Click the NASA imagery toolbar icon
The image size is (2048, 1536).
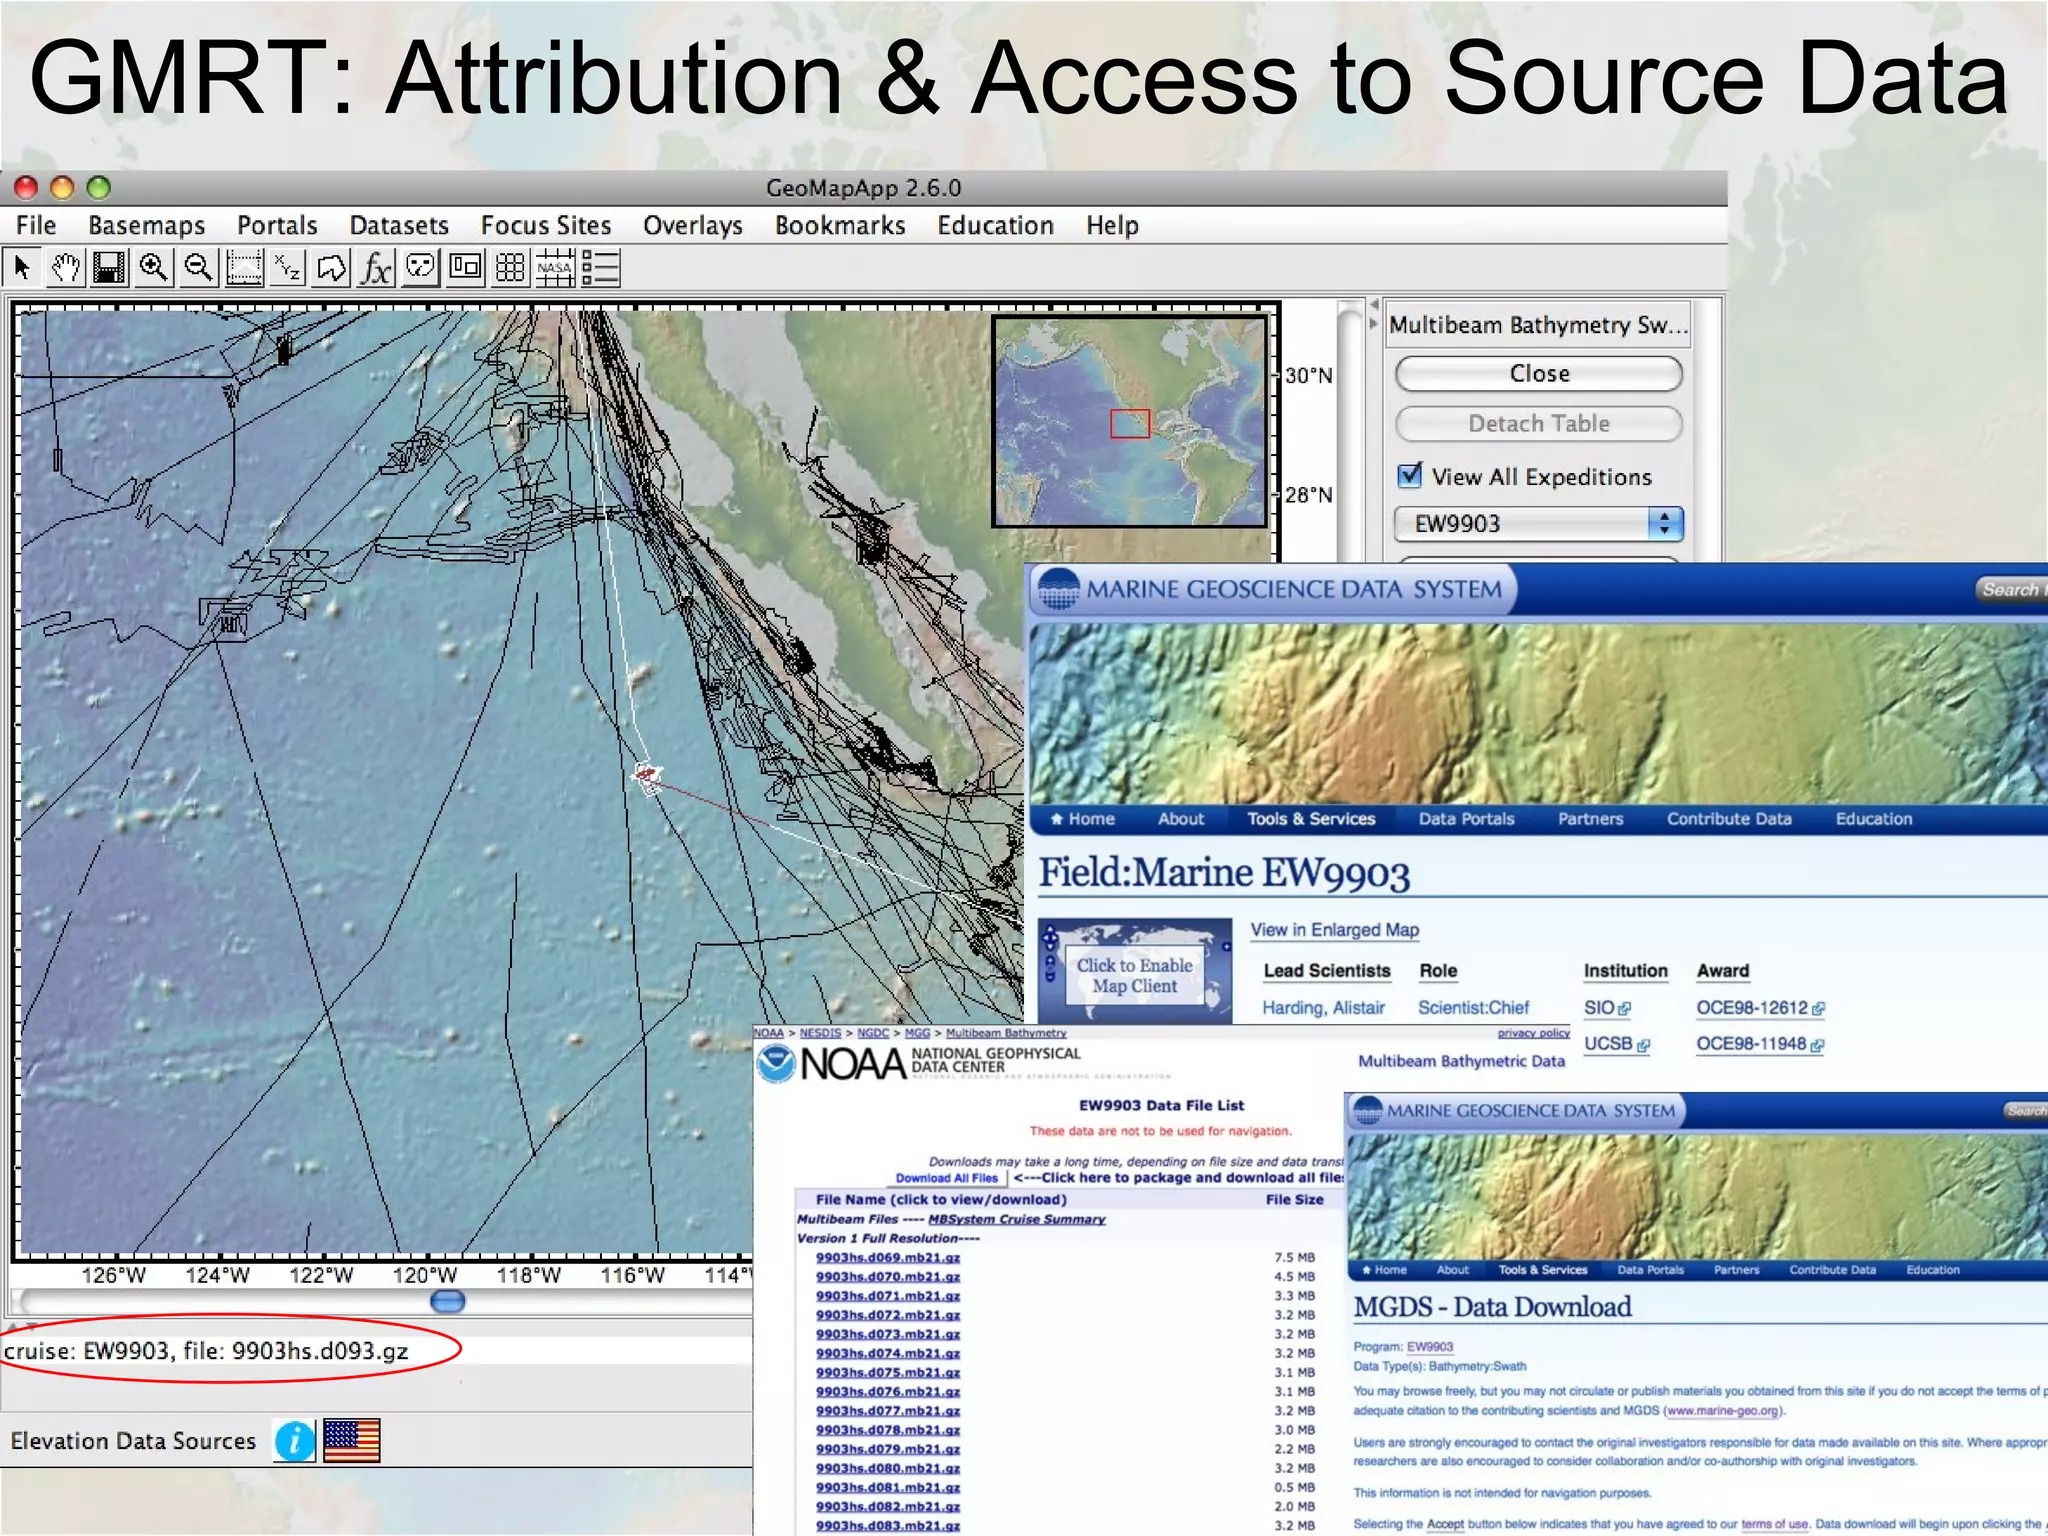[x=555, y=268]
